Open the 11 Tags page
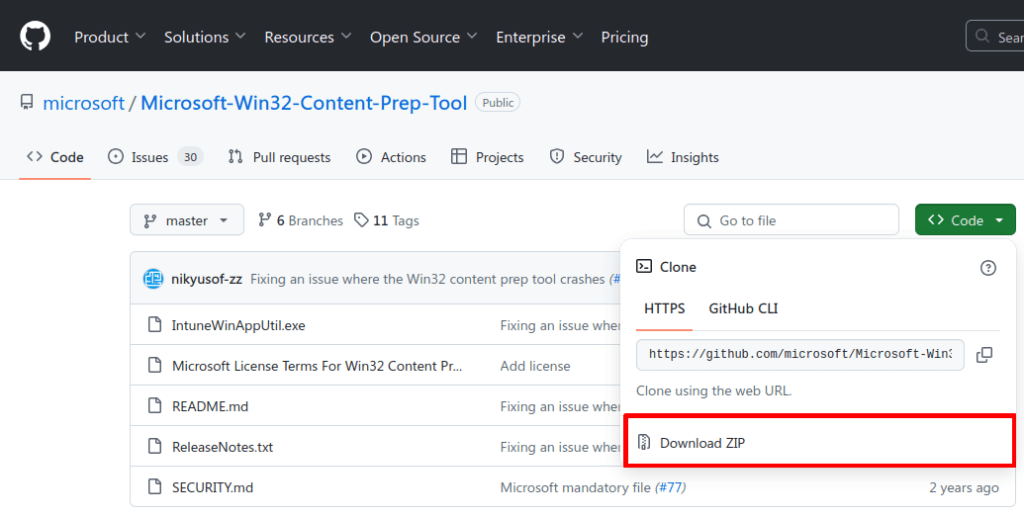This screenshot has width=1024, height=518. tap(386, 220)
